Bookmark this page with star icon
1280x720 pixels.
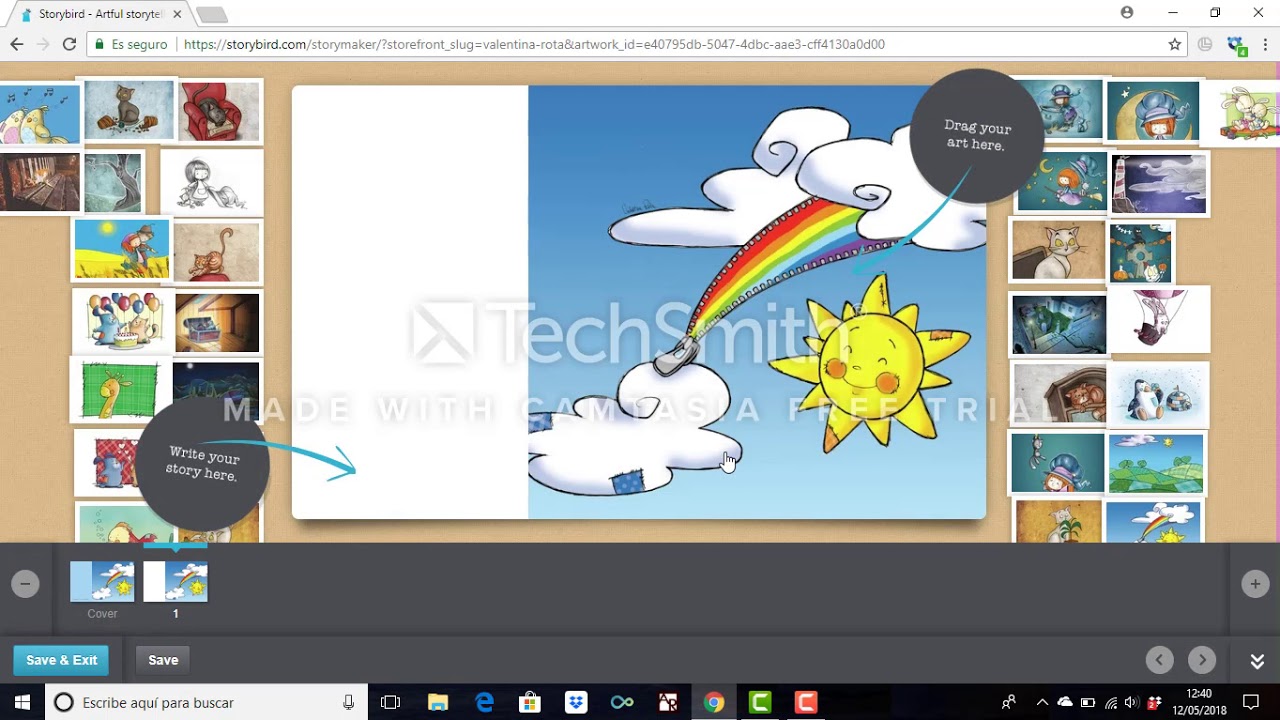[1175, 44]
